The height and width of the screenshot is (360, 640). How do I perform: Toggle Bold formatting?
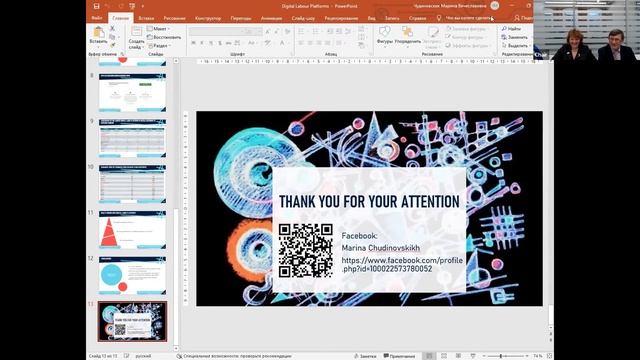[193, 43]
